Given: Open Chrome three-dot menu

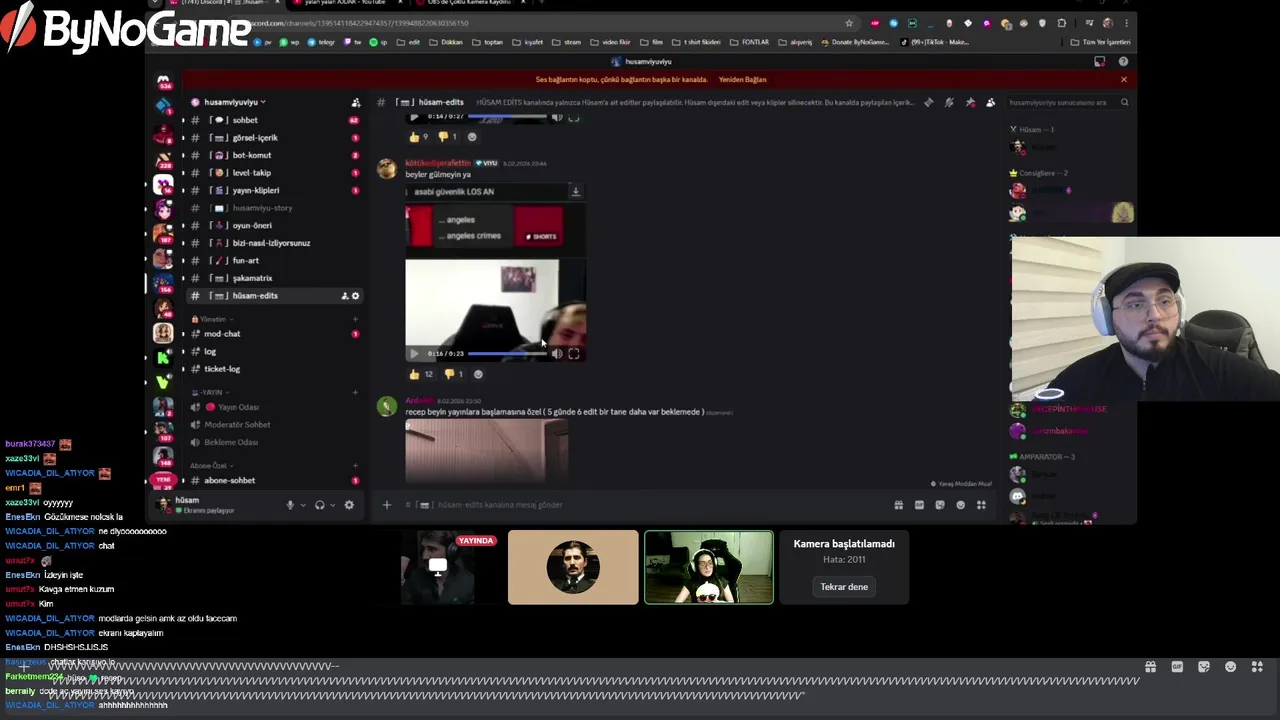Looking at the screenshot, I should (1127, 23).
